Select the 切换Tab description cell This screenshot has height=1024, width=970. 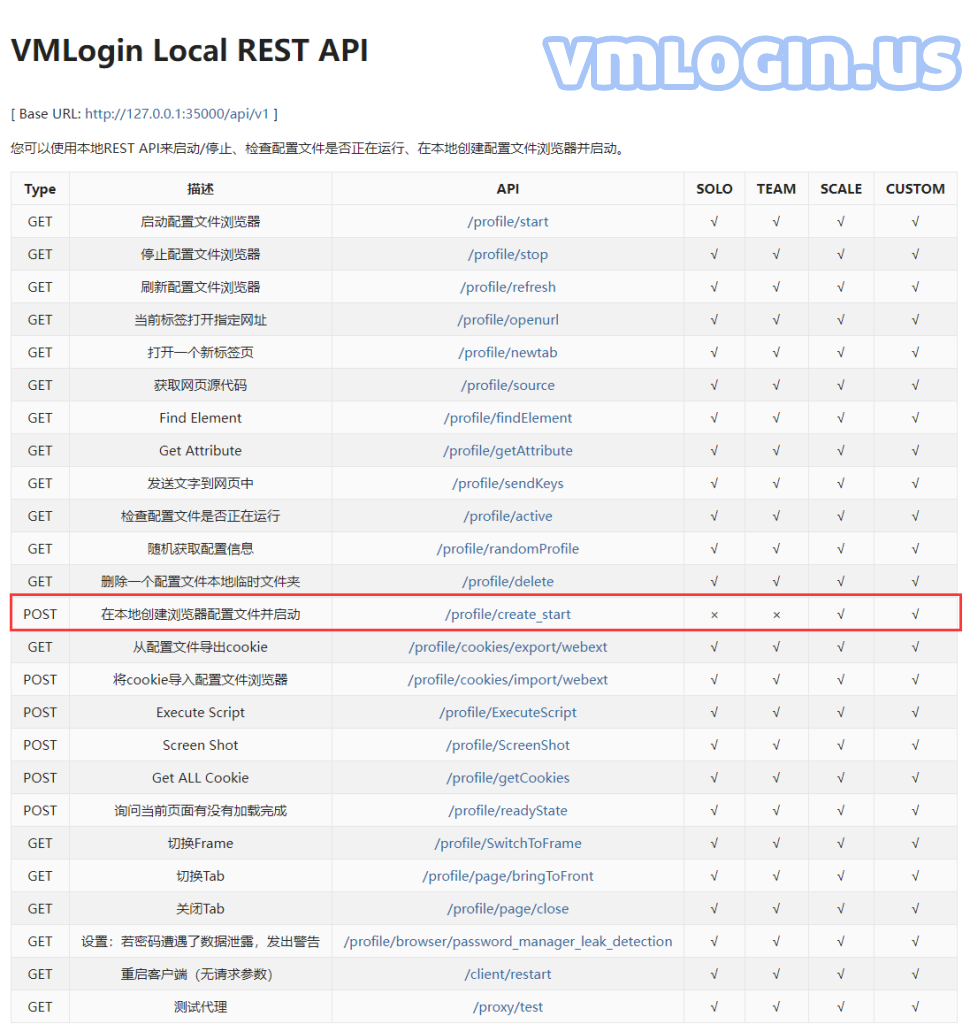tap(201, 876)
